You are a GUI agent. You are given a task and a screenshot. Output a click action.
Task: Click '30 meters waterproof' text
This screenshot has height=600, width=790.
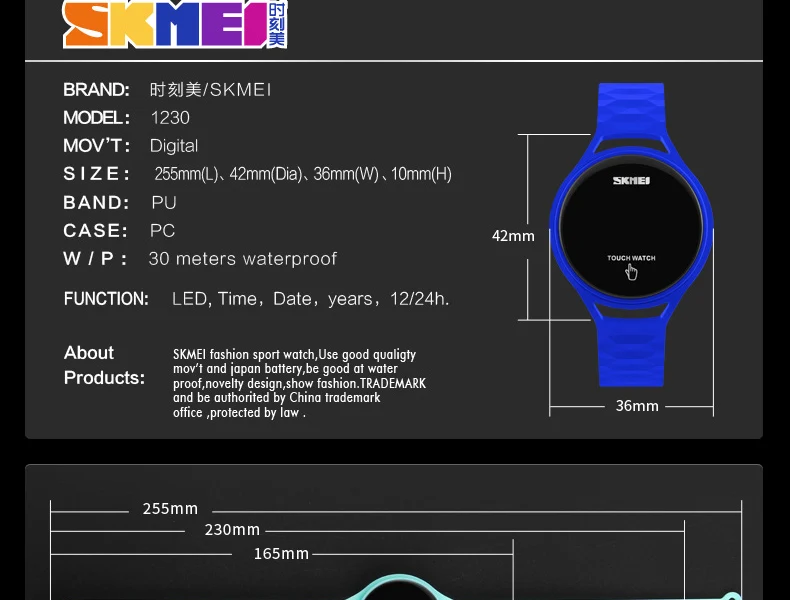tap(242, 259)
